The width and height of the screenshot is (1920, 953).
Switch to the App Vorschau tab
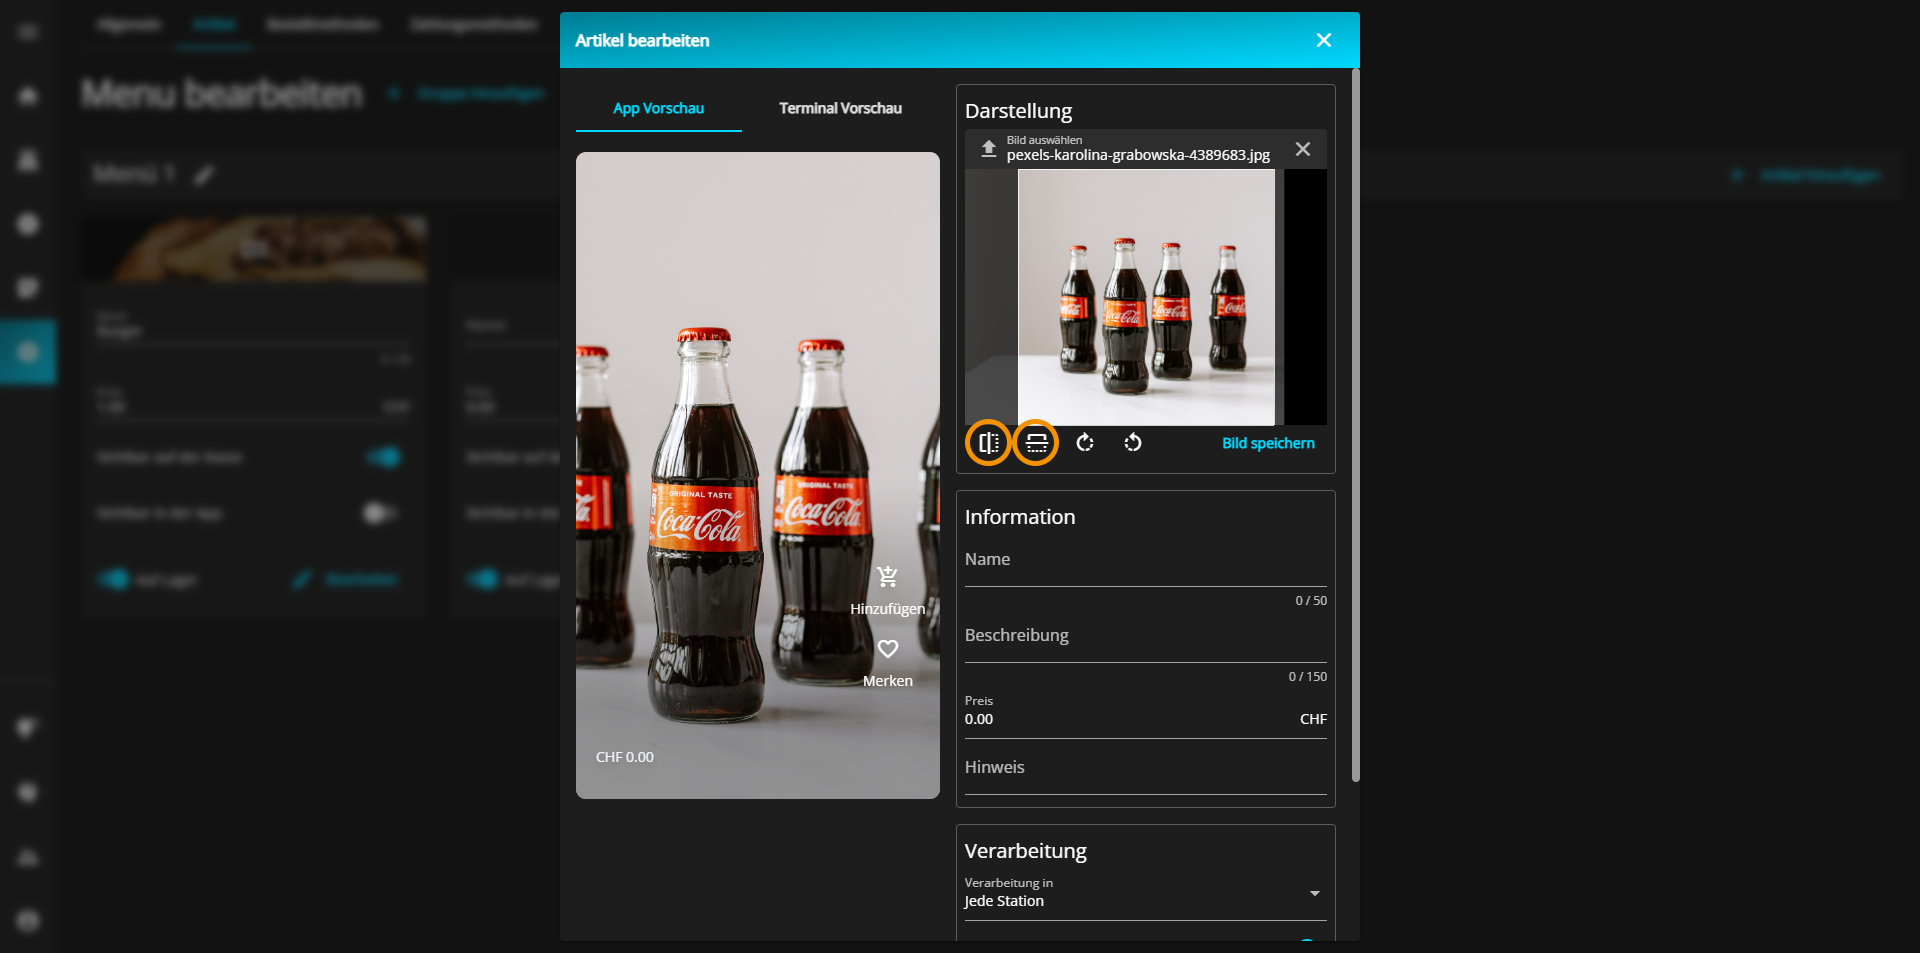point(659,108)
